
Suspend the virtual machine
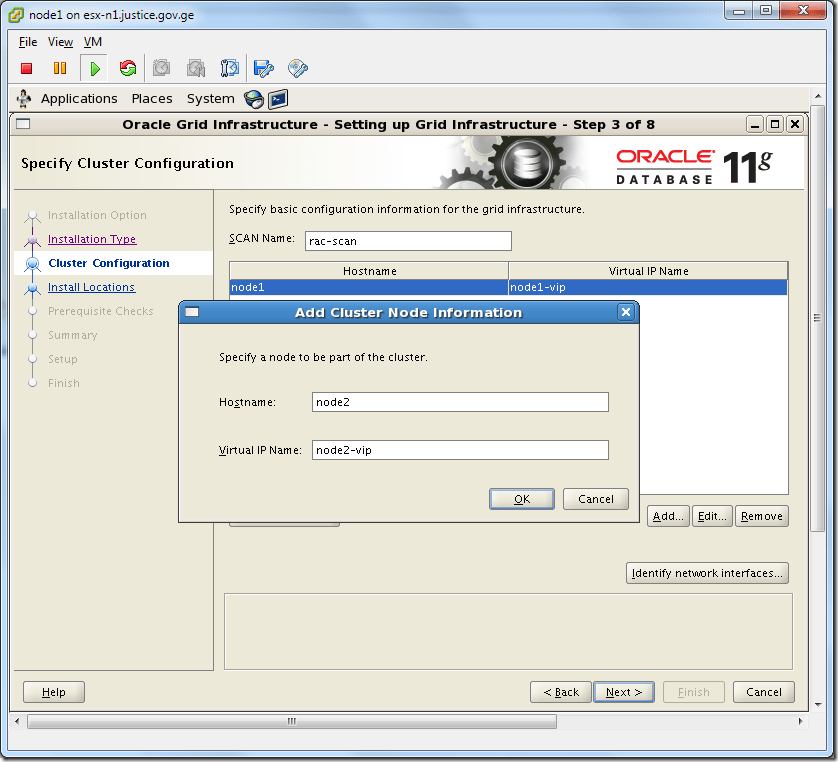click(x=61, y=67)
